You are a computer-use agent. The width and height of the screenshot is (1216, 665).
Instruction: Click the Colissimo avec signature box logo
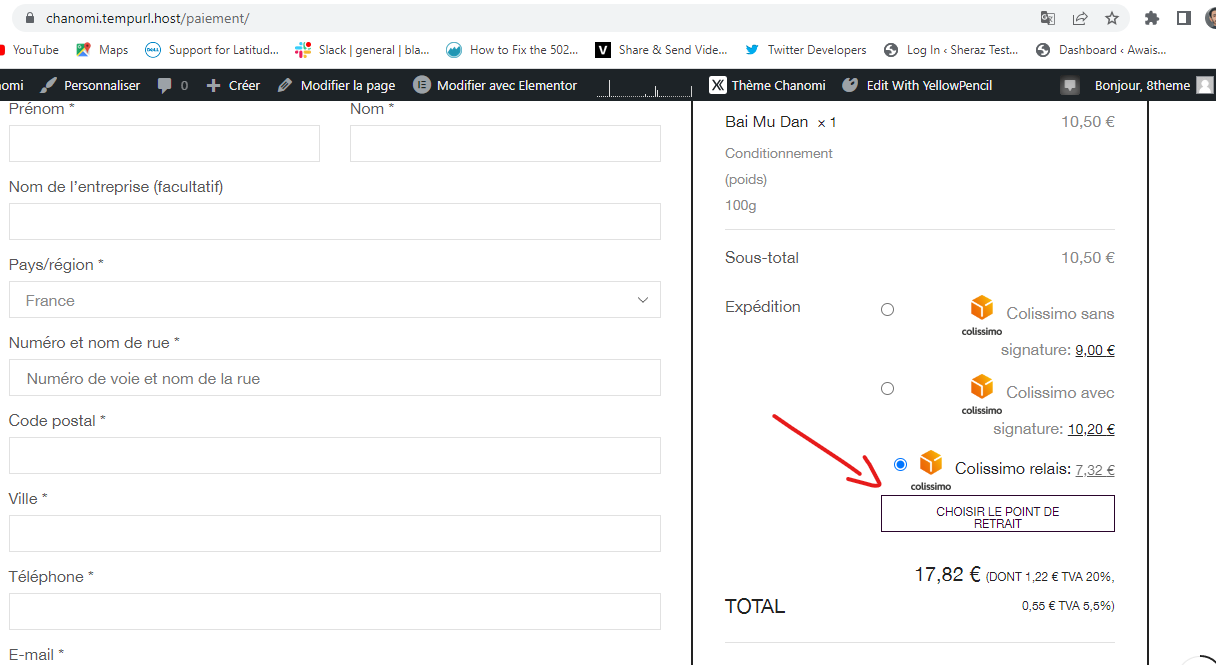(982, 394)
